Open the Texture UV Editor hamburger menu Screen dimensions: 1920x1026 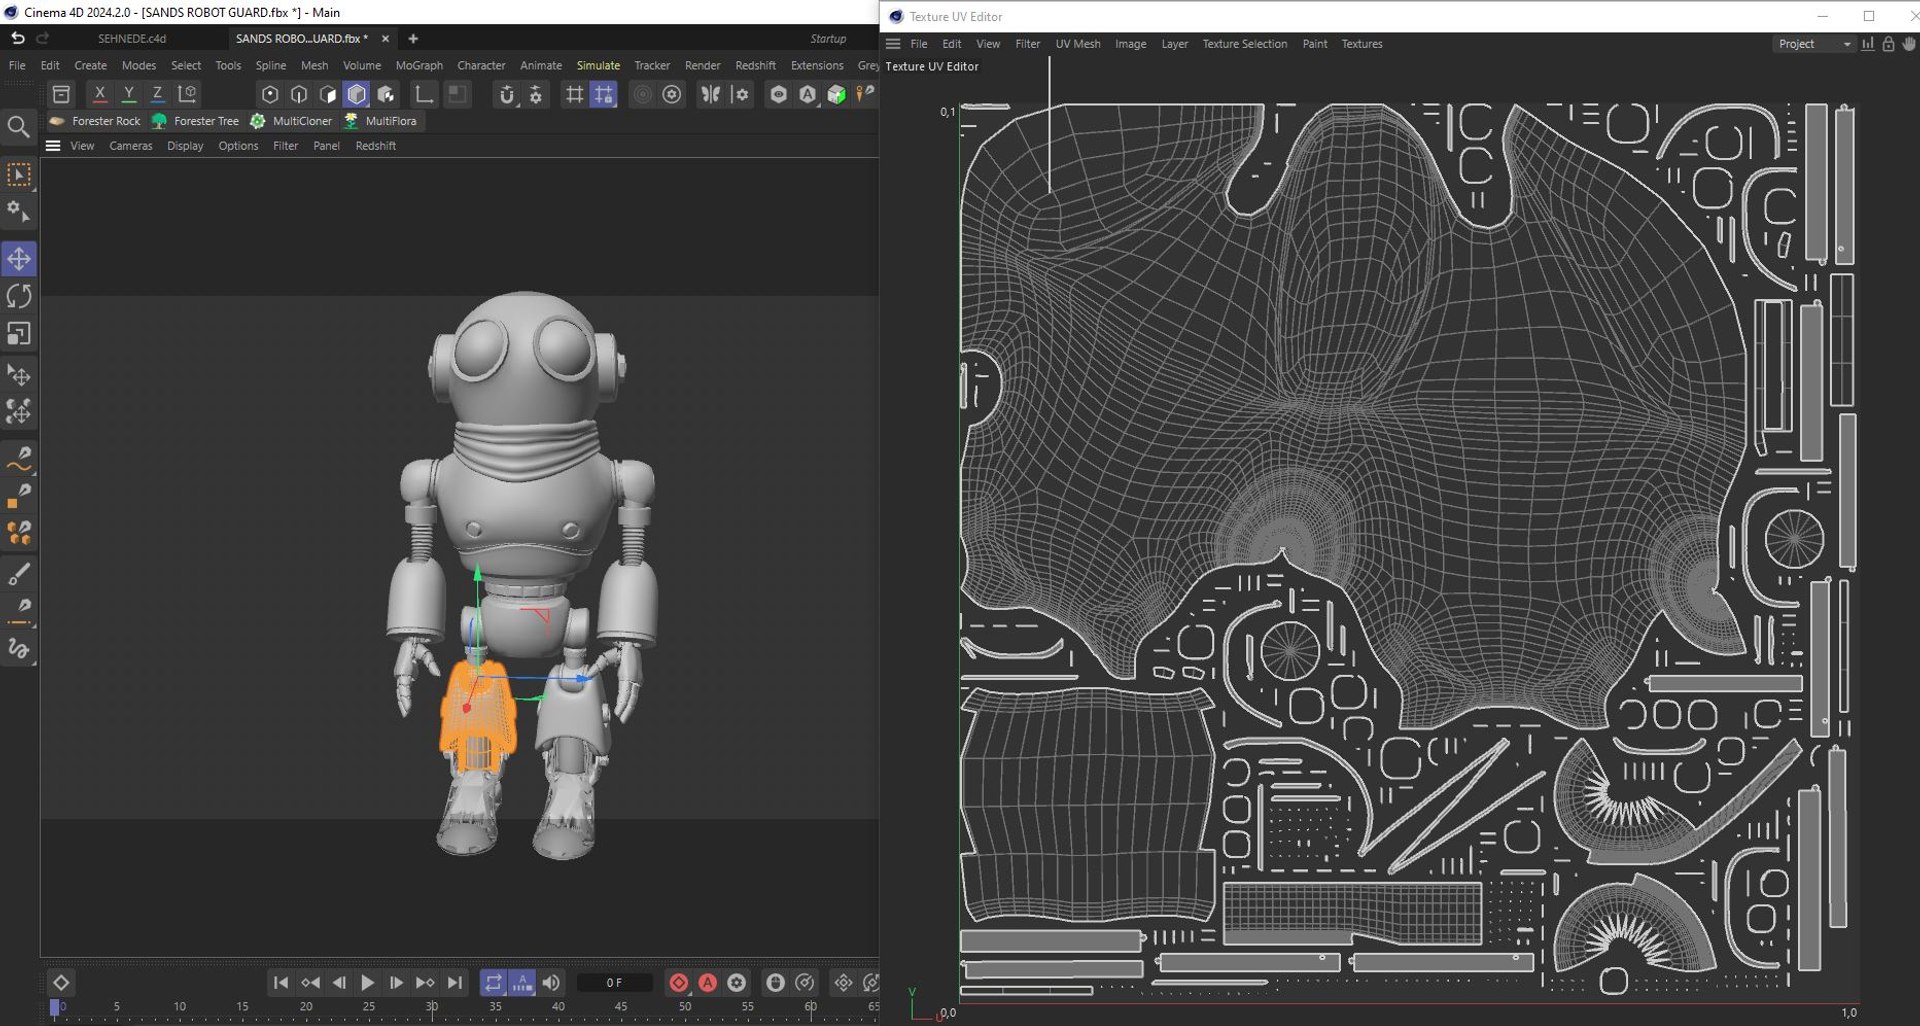pyautogui.click(x=893, y=44)
